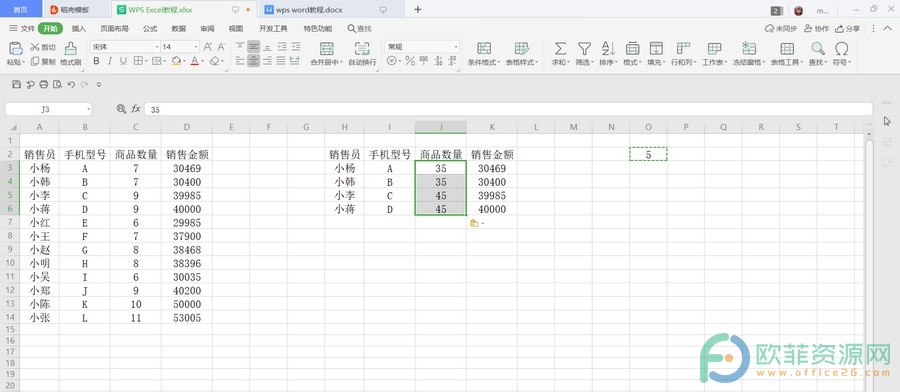Click the Sort (排序) AZ icon

click(x=608, y=48)
